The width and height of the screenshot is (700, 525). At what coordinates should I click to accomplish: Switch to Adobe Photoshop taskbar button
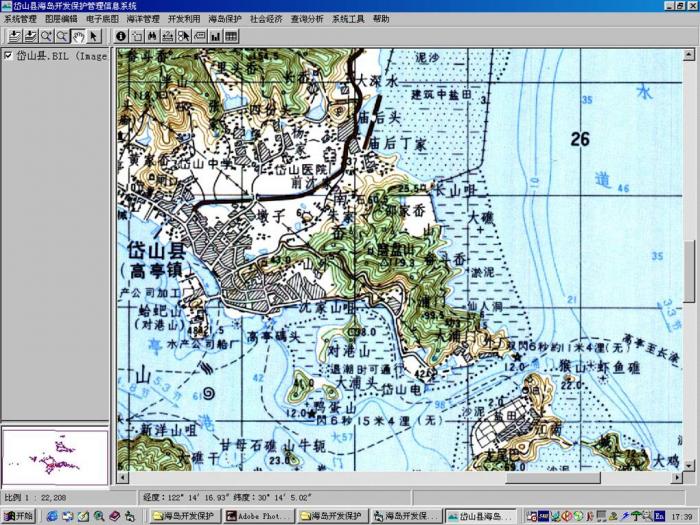[x=258, y=516]
